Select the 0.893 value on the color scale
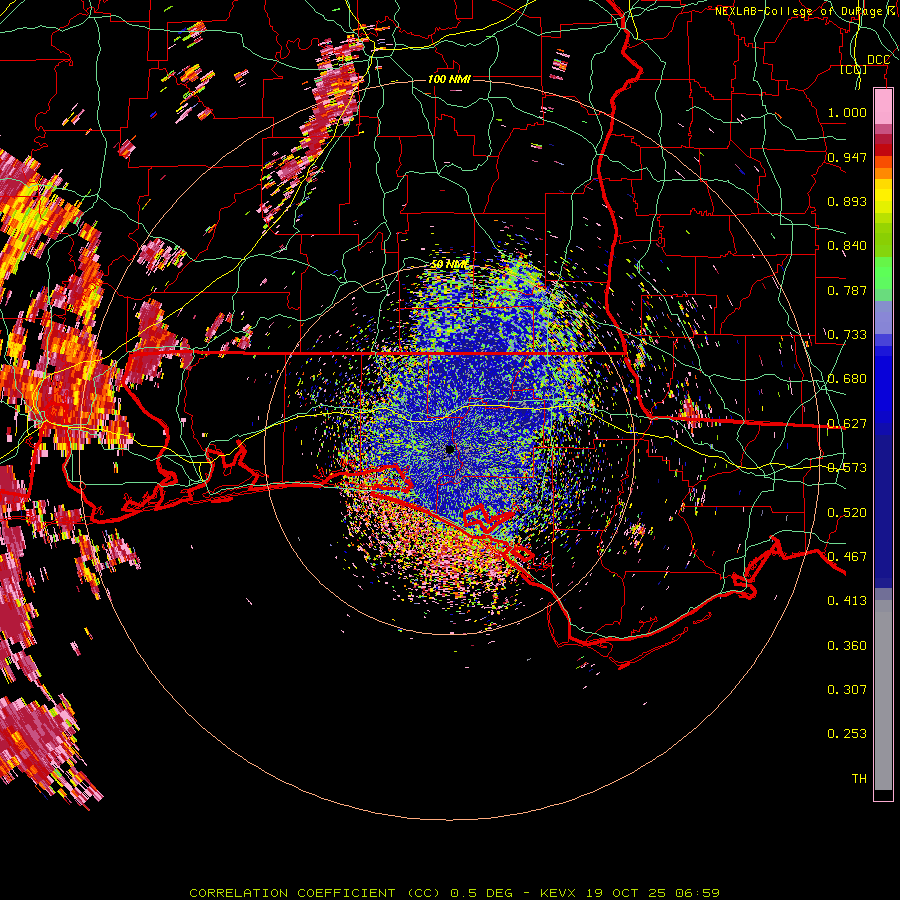Screen dimensions: 900x900 (847, 201)
